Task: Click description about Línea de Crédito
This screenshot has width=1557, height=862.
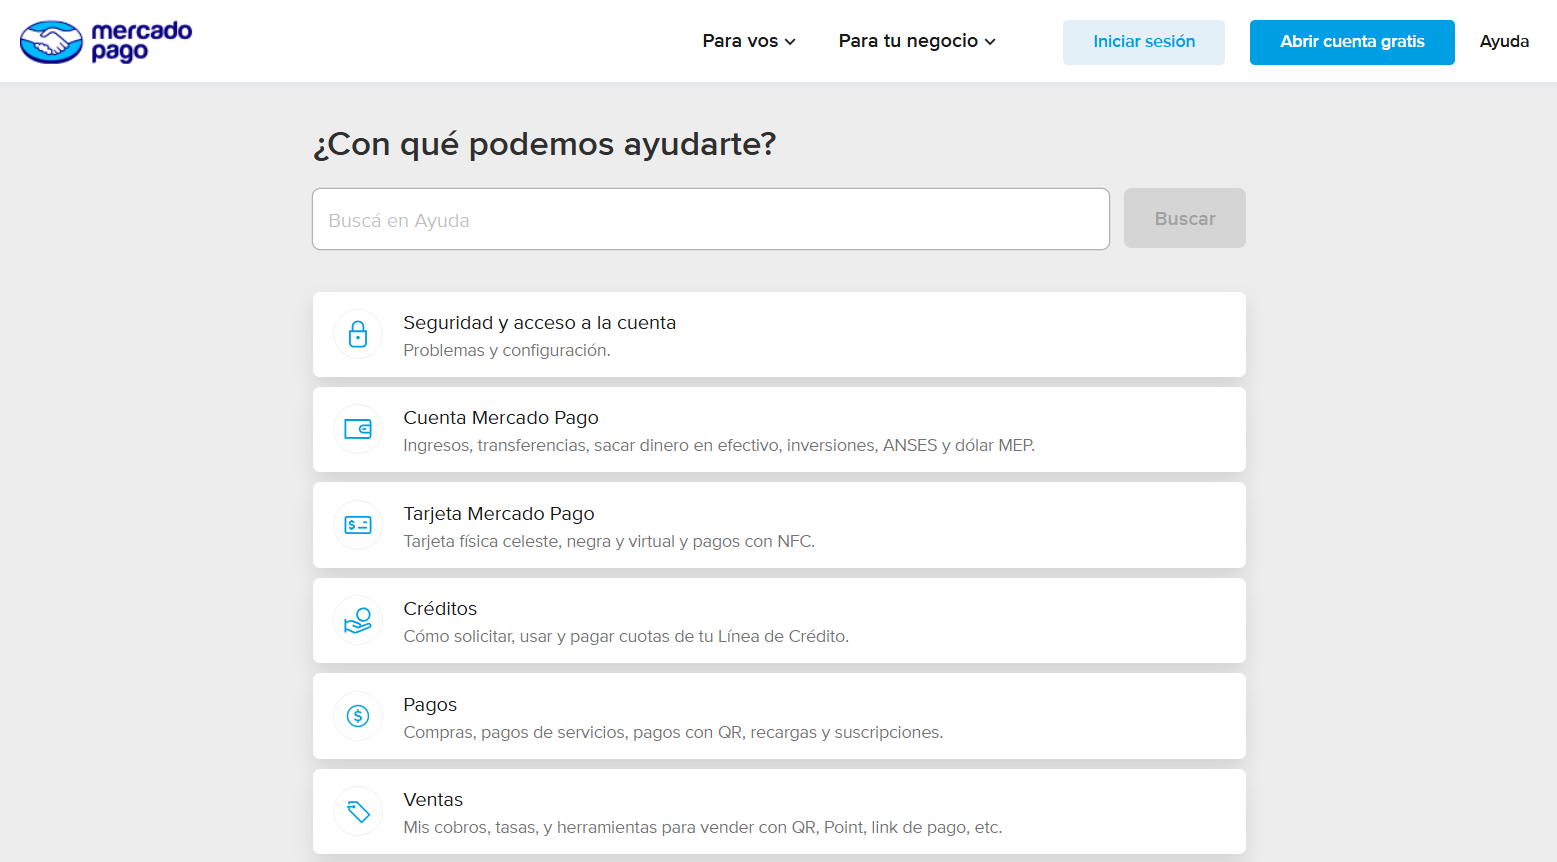Action: pos(626,636)
